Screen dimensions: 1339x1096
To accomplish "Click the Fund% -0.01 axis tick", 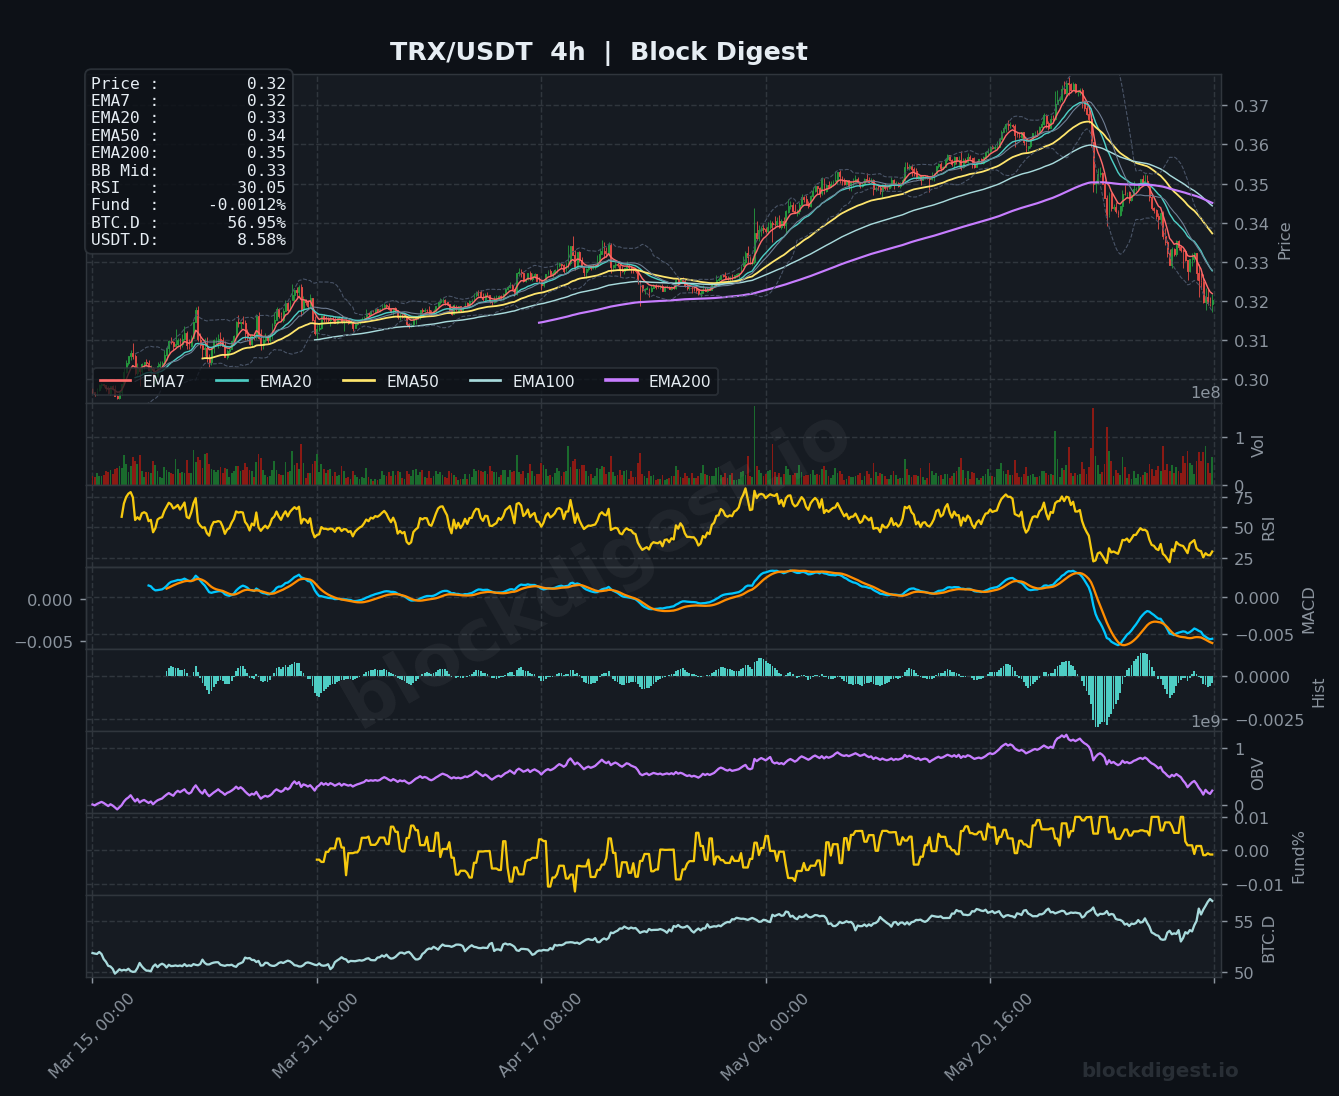I will (x=1258, y=885).
